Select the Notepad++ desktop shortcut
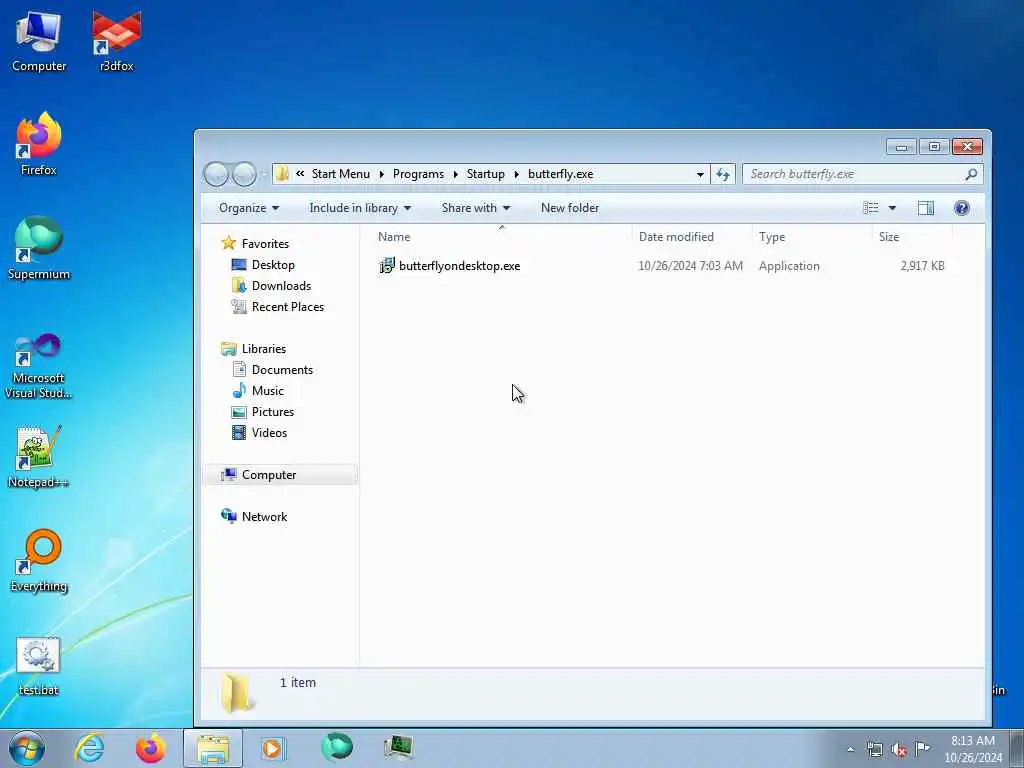The width and height of the screenshot is (1024, 768). 39,456
